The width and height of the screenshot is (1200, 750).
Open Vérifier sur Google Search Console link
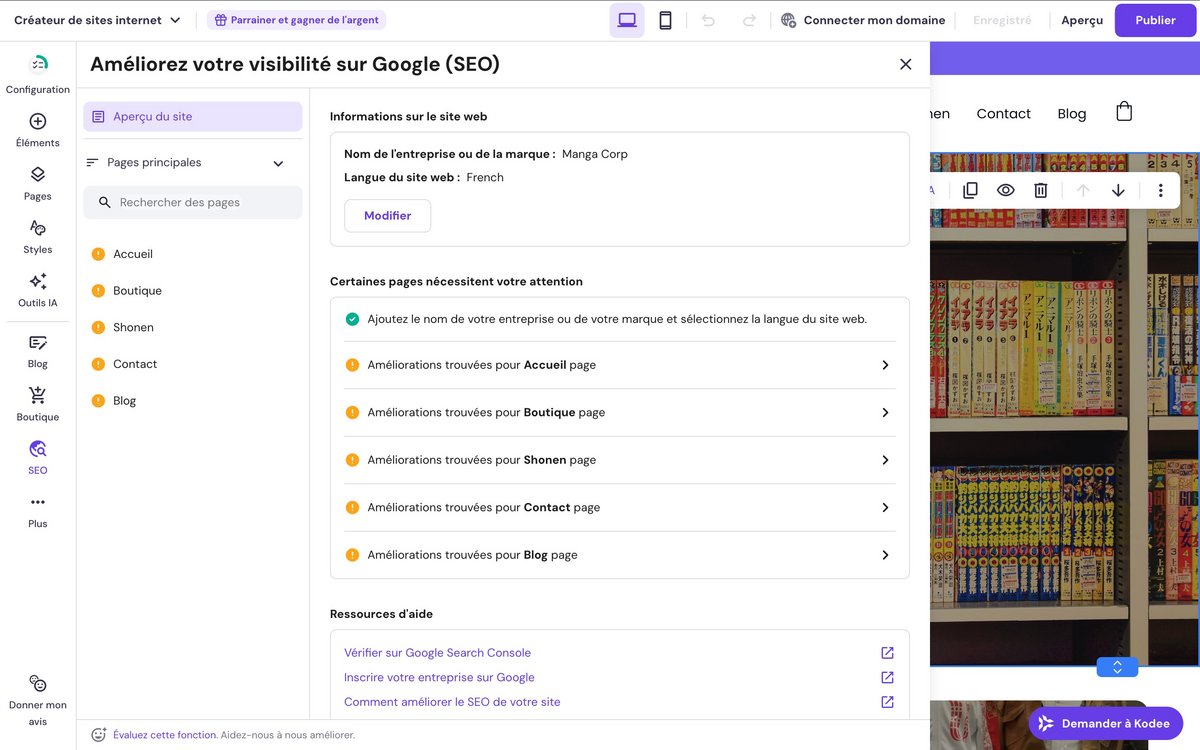click(x=437, y=653)
